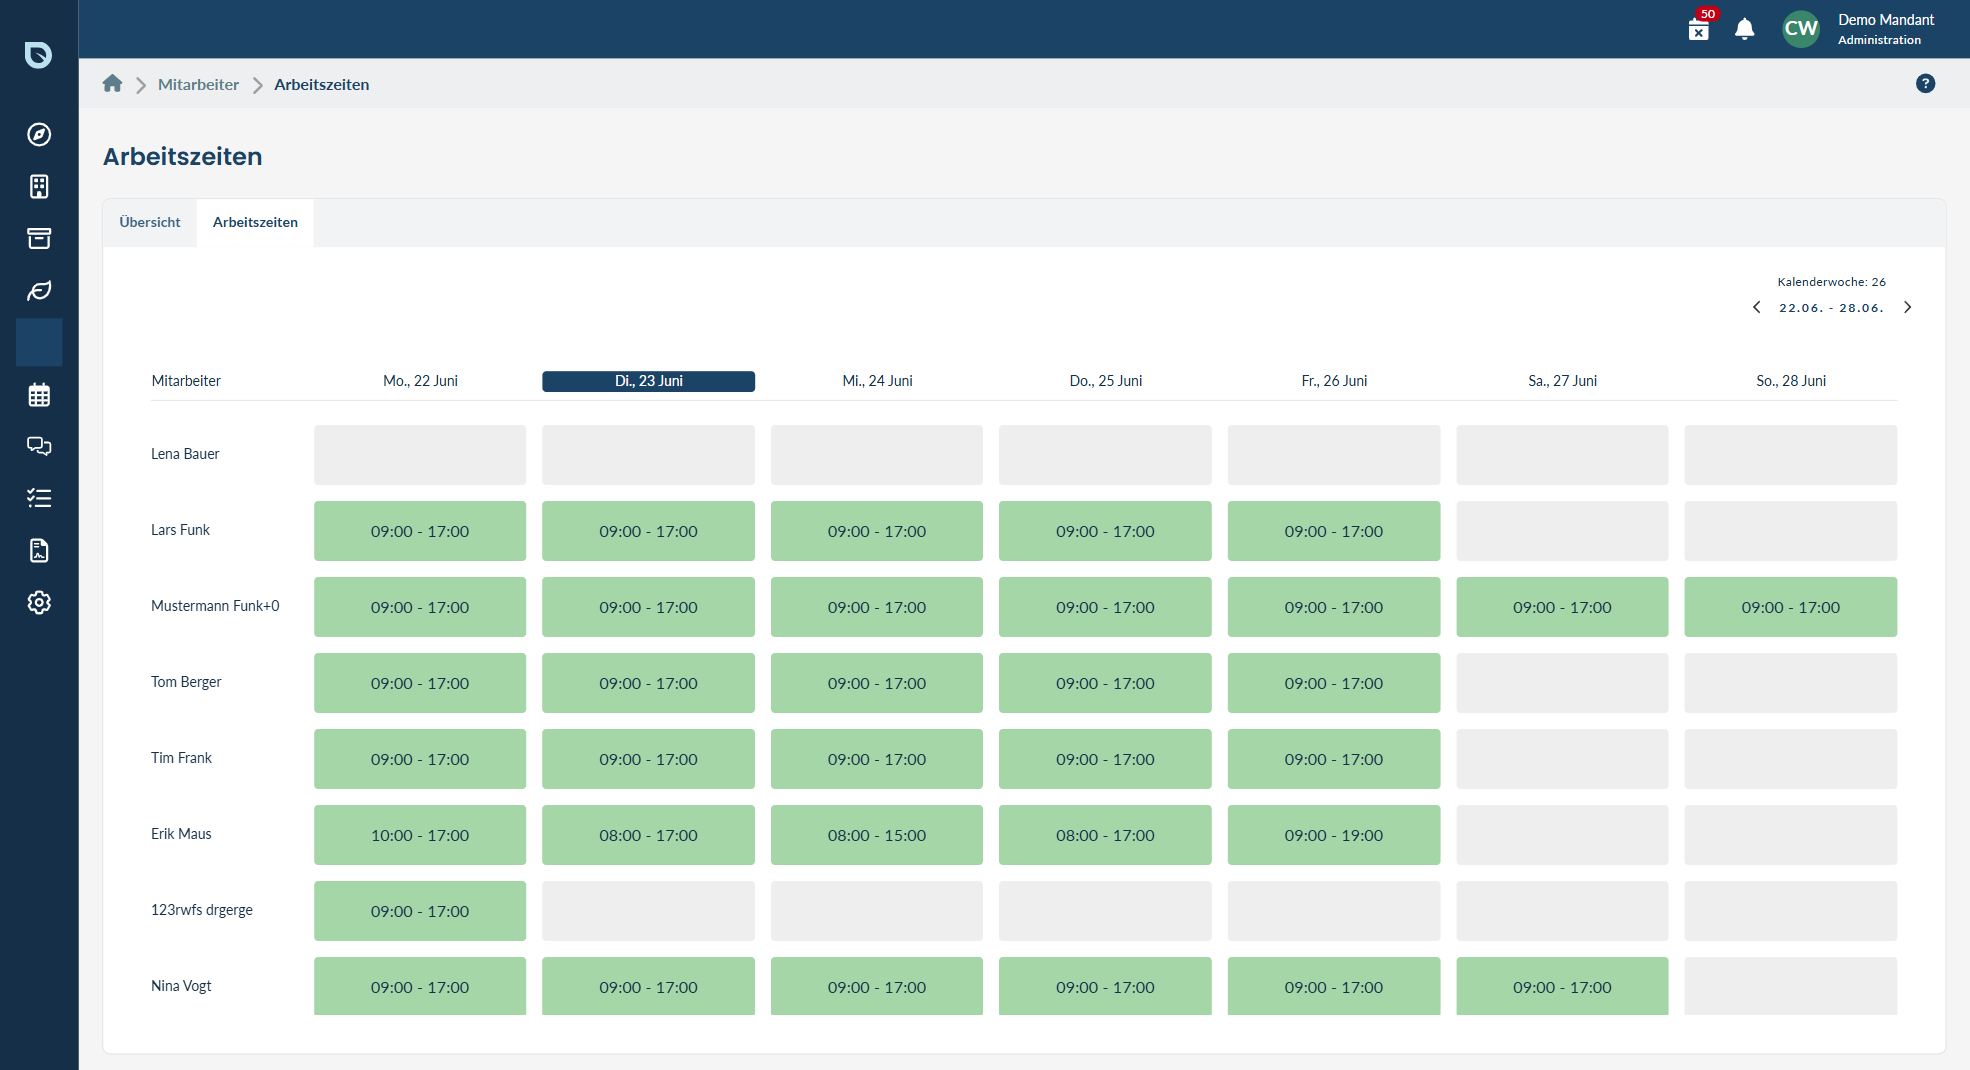Select the Arbeitszeiten tab
This screenshot has width=1970, height=1070.
click(x=255, y=222)
